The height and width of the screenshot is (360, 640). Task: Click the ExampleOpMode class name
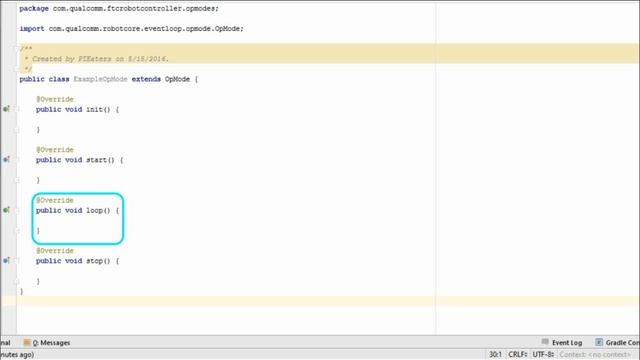pos(100,79)
